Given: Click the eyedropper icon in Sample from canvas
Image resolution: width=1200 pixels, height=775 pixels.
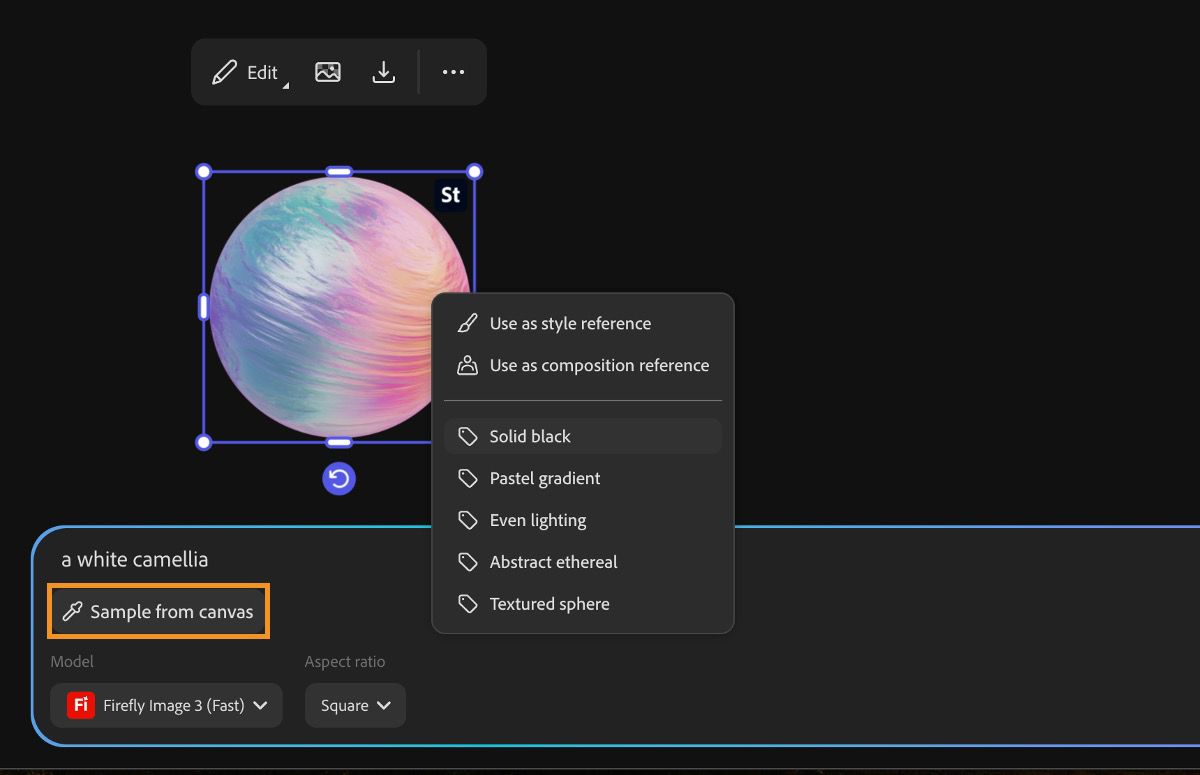Looking at the screenshot, I should pos(72,611).
